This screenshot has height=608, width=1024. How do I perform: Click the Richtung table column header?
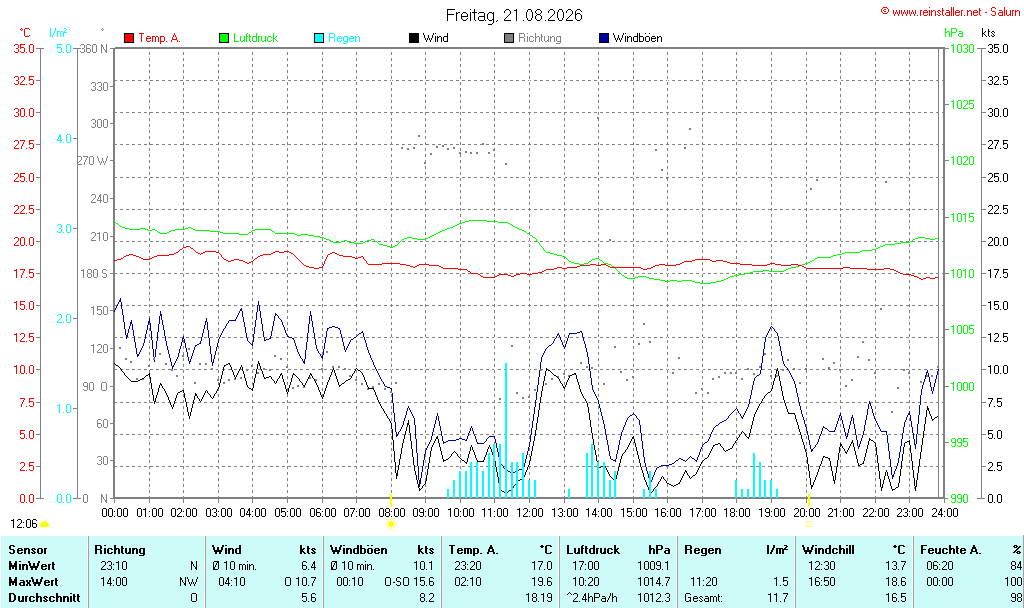coord(120,550)
